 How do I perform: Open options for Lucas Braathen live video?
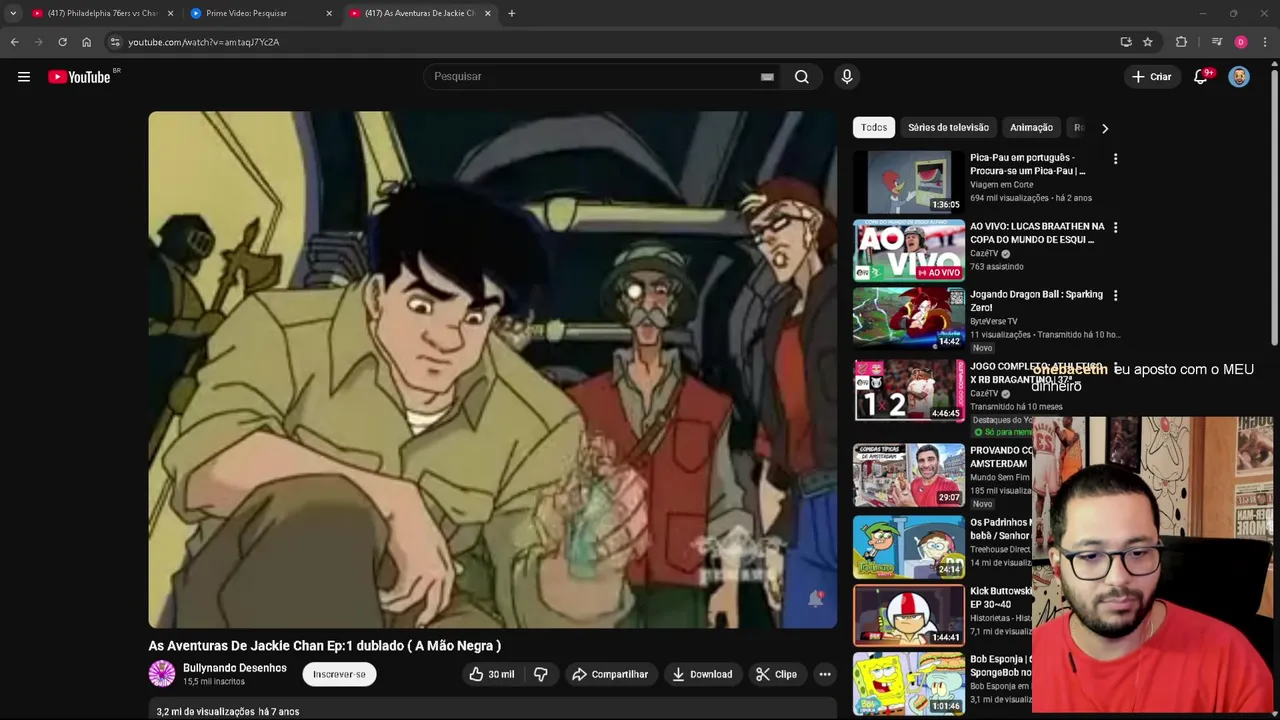tap(1115, 228)
